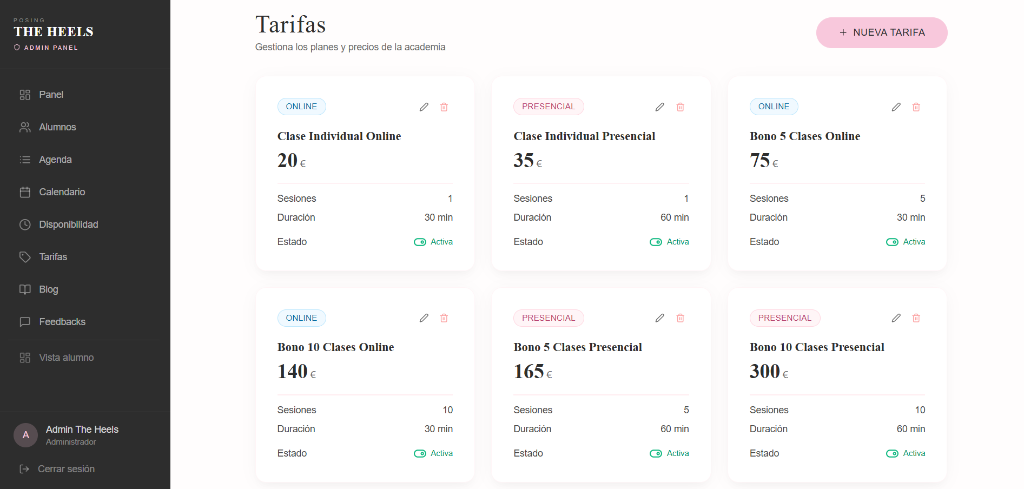Edit the Clase Individual Online tariff
The width and height of the screenshot is (1024, 489).
[x=424, y=107]
